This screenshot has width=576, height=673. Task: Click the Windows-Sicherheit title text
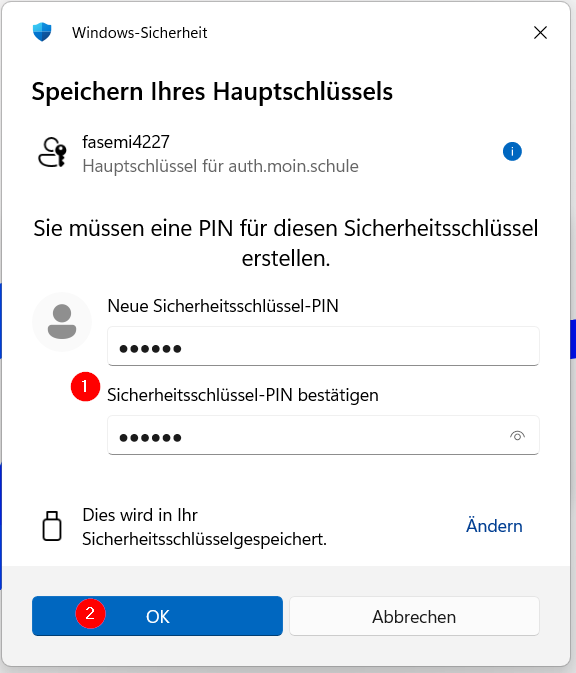[139, 33]
